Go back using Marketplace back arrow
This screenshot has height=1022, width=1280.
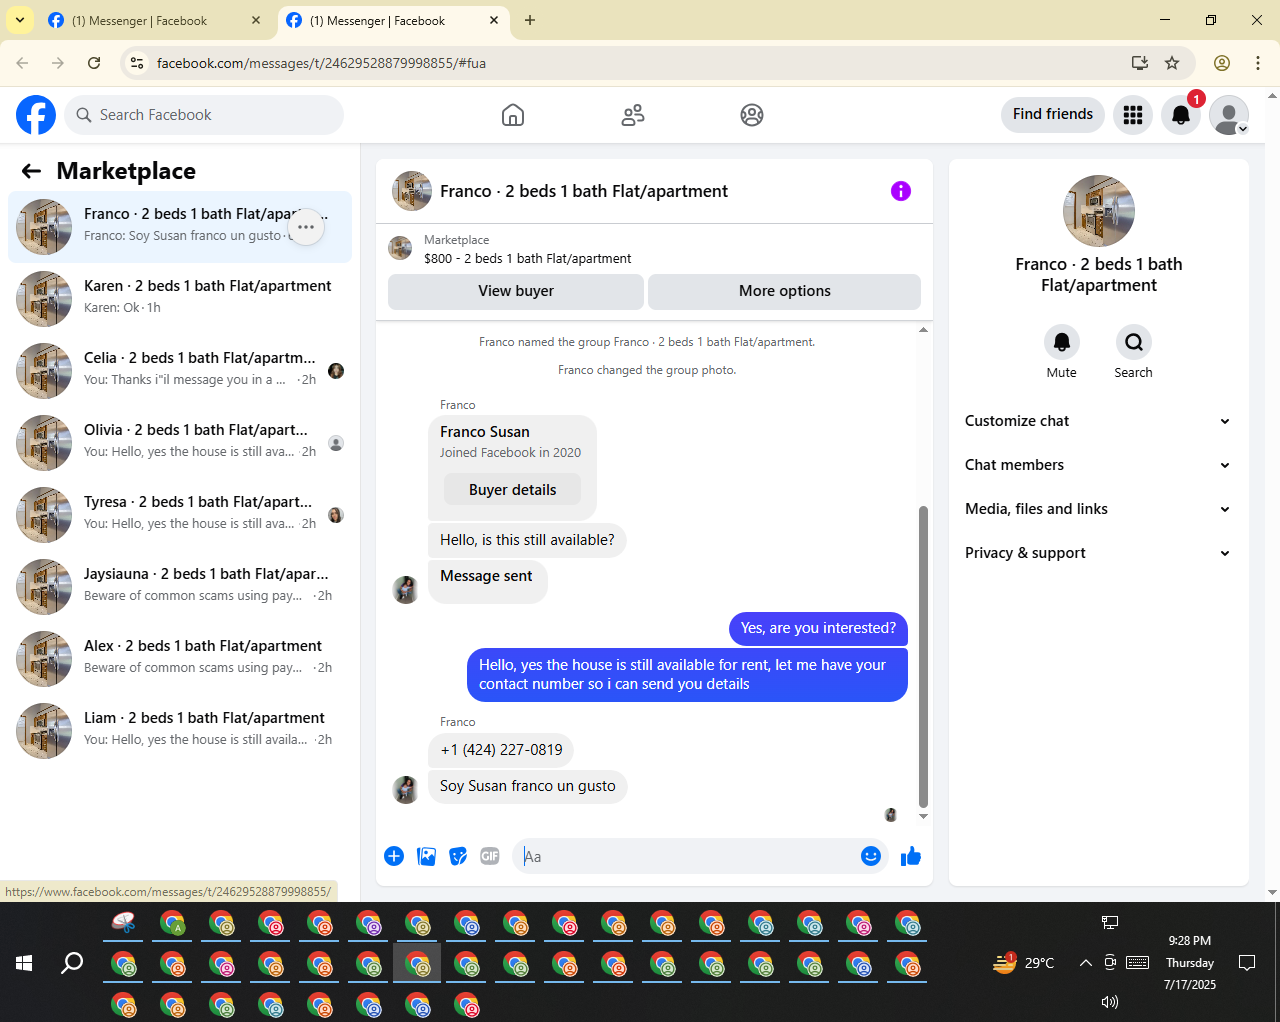click(x=31, y=171)
